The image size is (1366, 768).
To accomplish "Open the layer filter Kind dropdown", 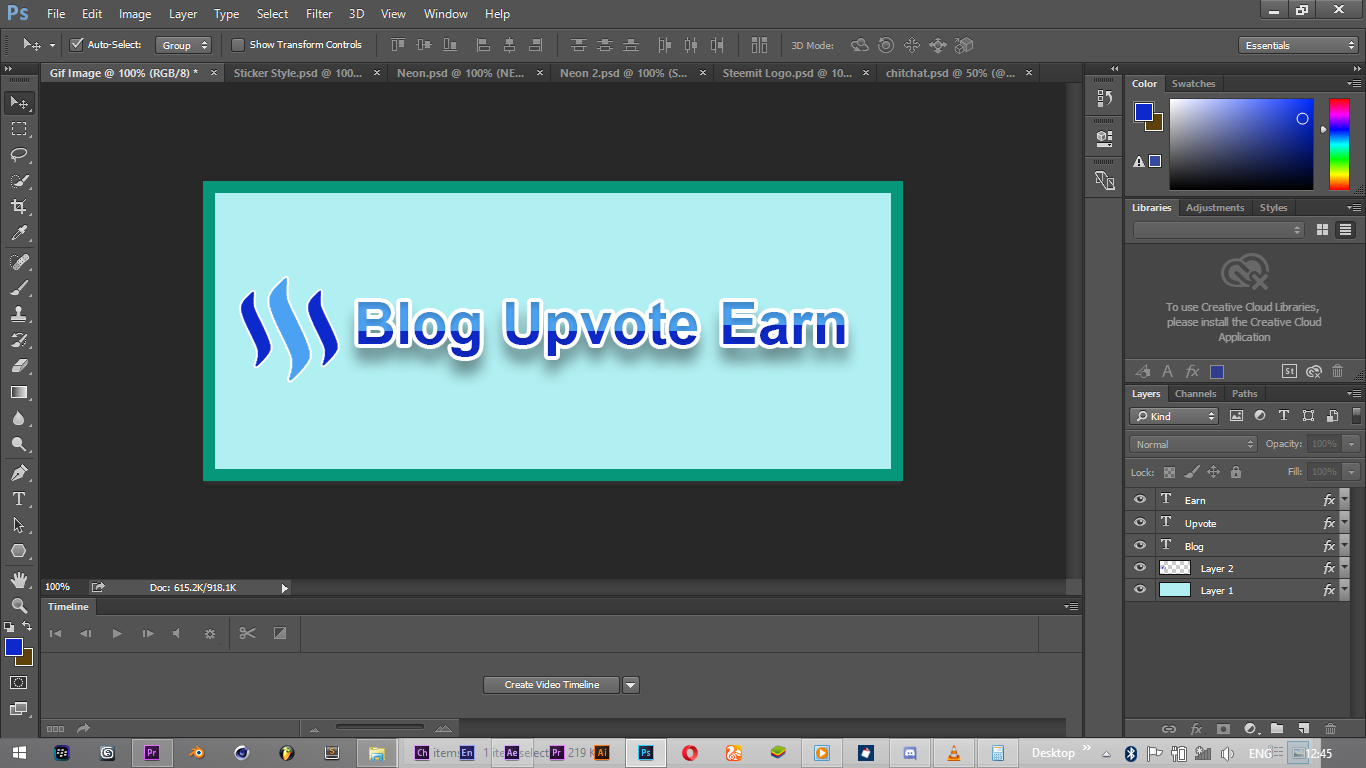I will pyautogui.click(x=1175, y=416).
